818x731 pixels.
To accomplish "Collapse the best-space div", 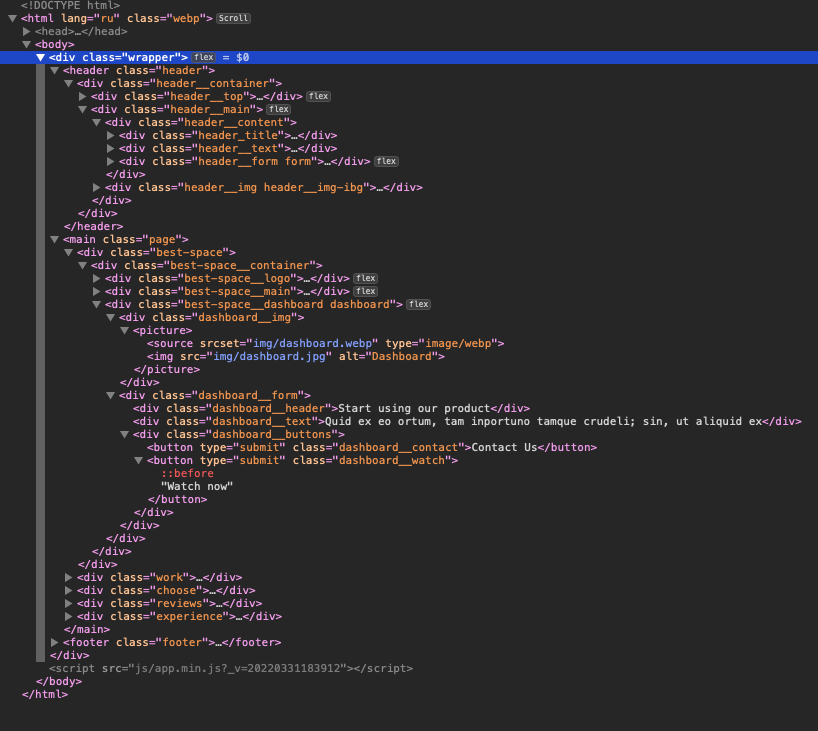I will 68,253.
